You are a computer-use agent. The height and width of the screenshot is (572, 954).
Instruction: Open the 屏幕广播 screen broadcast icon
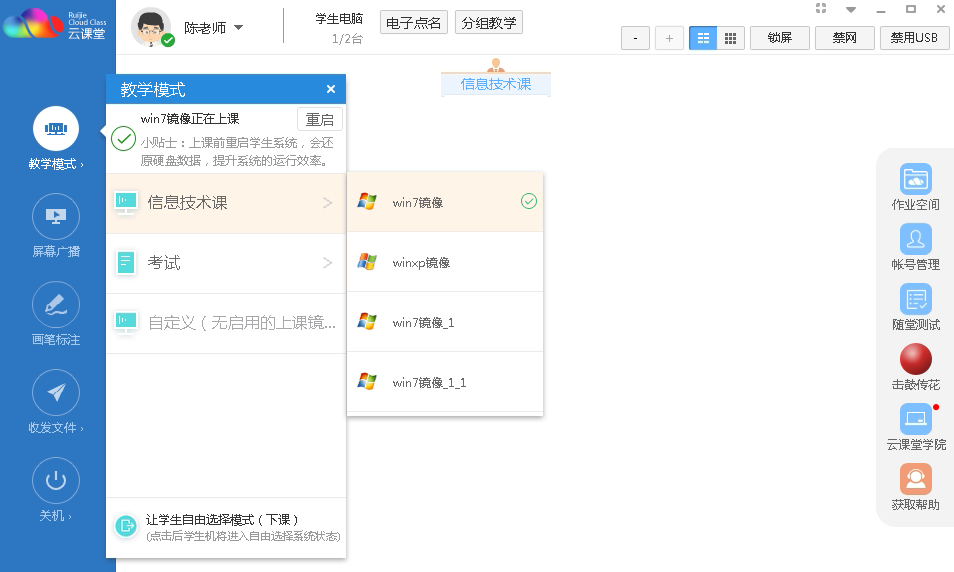point(56,216)
